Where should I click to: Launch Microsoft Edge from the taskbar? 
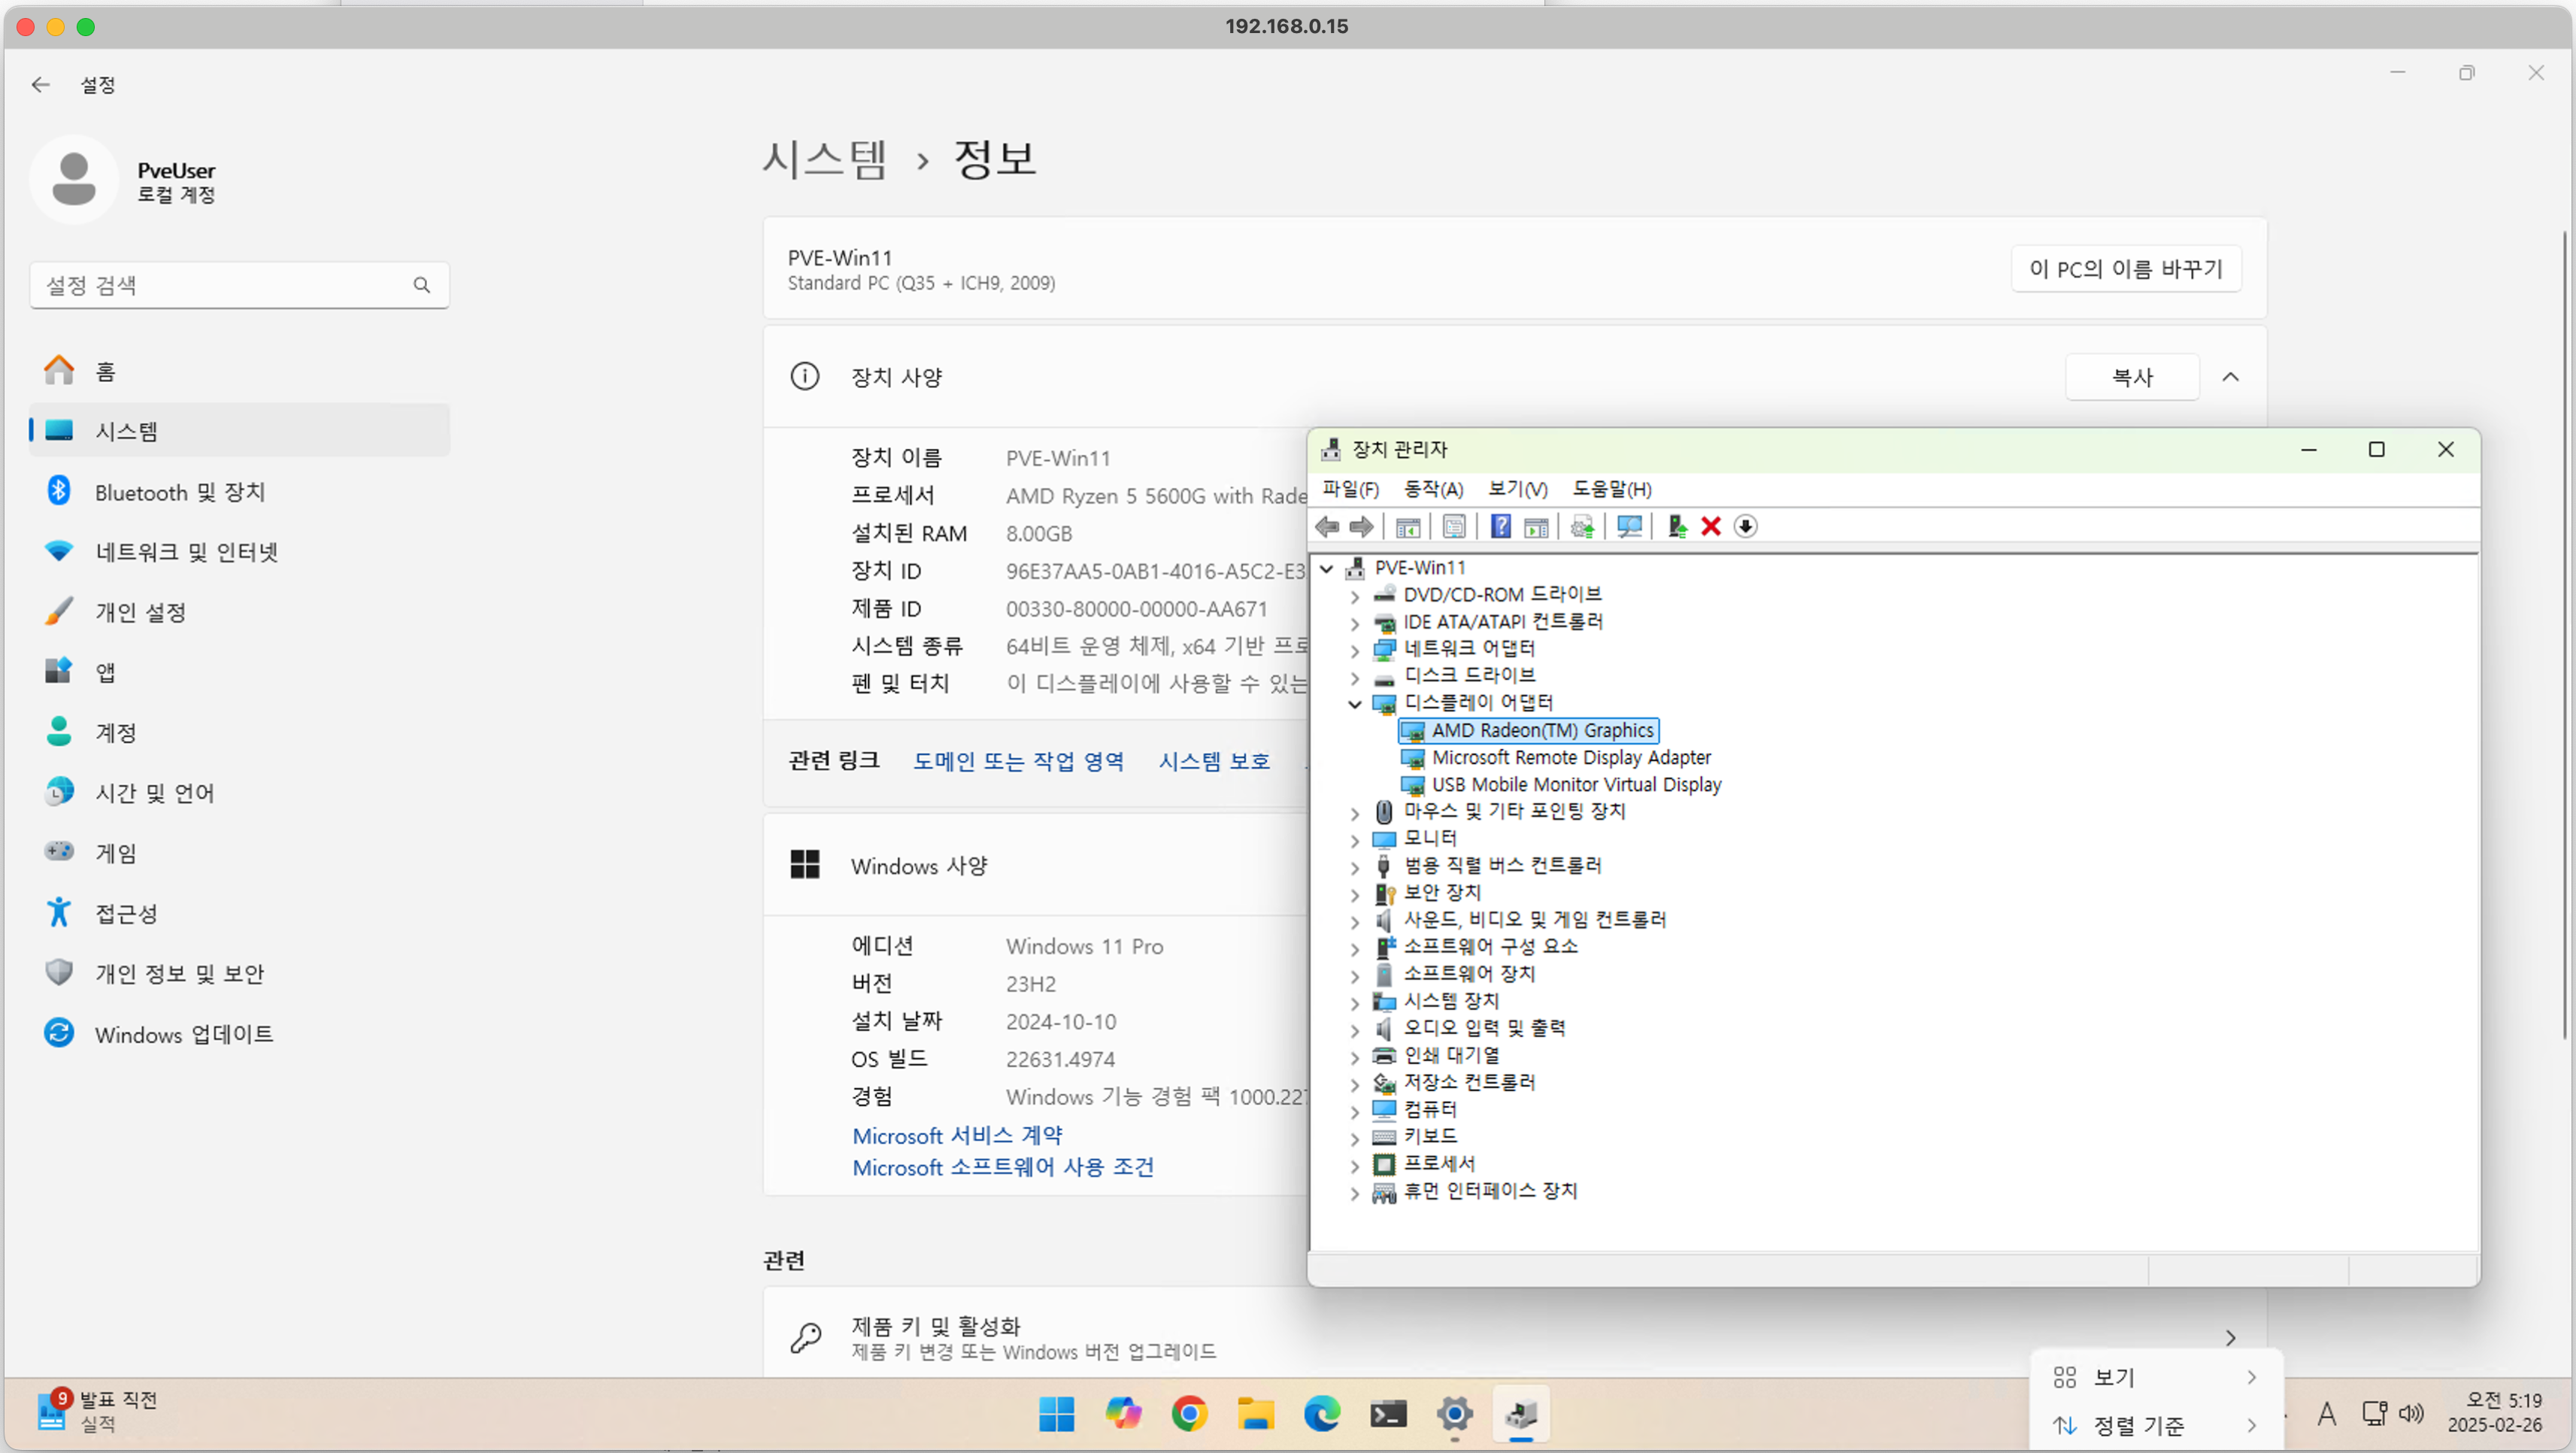click(1321, 1414)
